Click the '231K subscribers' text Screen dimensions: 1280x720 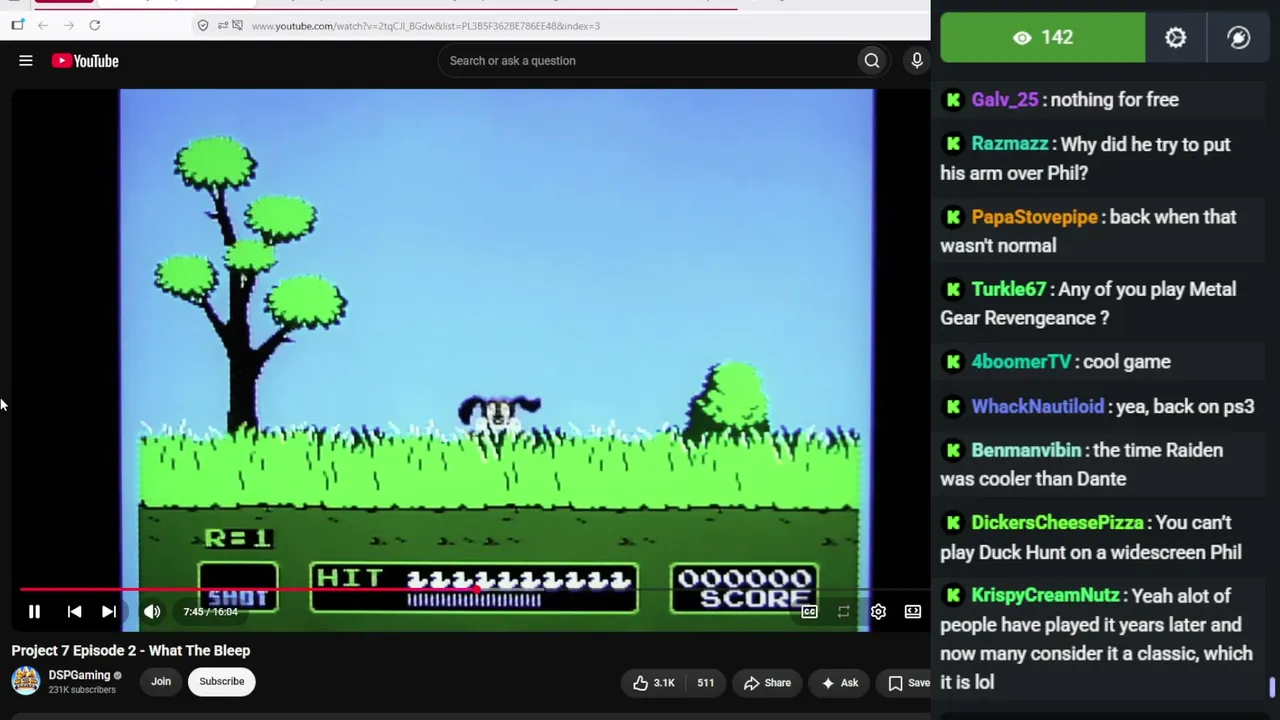(82, 690)
